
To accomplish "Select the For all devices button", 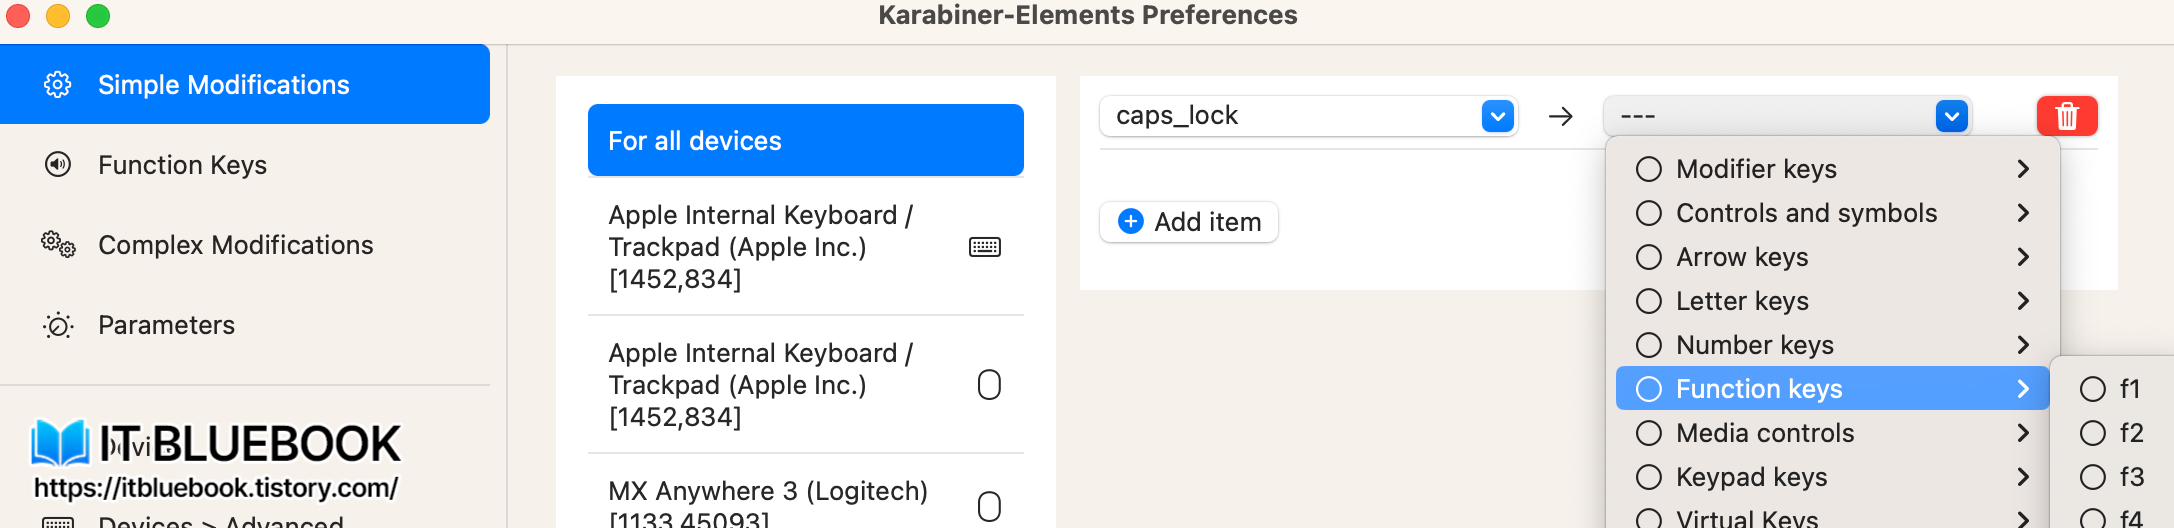I will [x=805, y=140].
